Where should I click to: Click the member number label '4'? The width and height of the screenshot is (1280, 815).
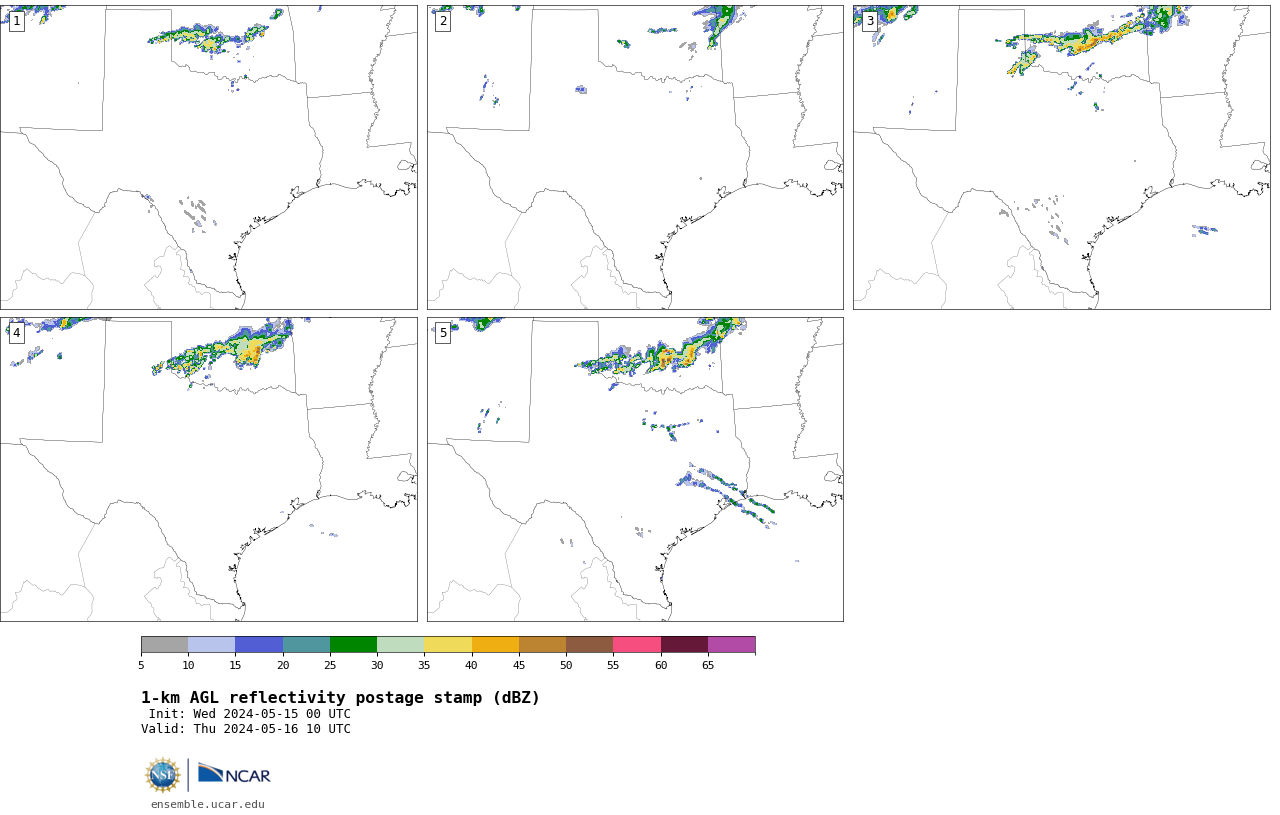[16, 333]
